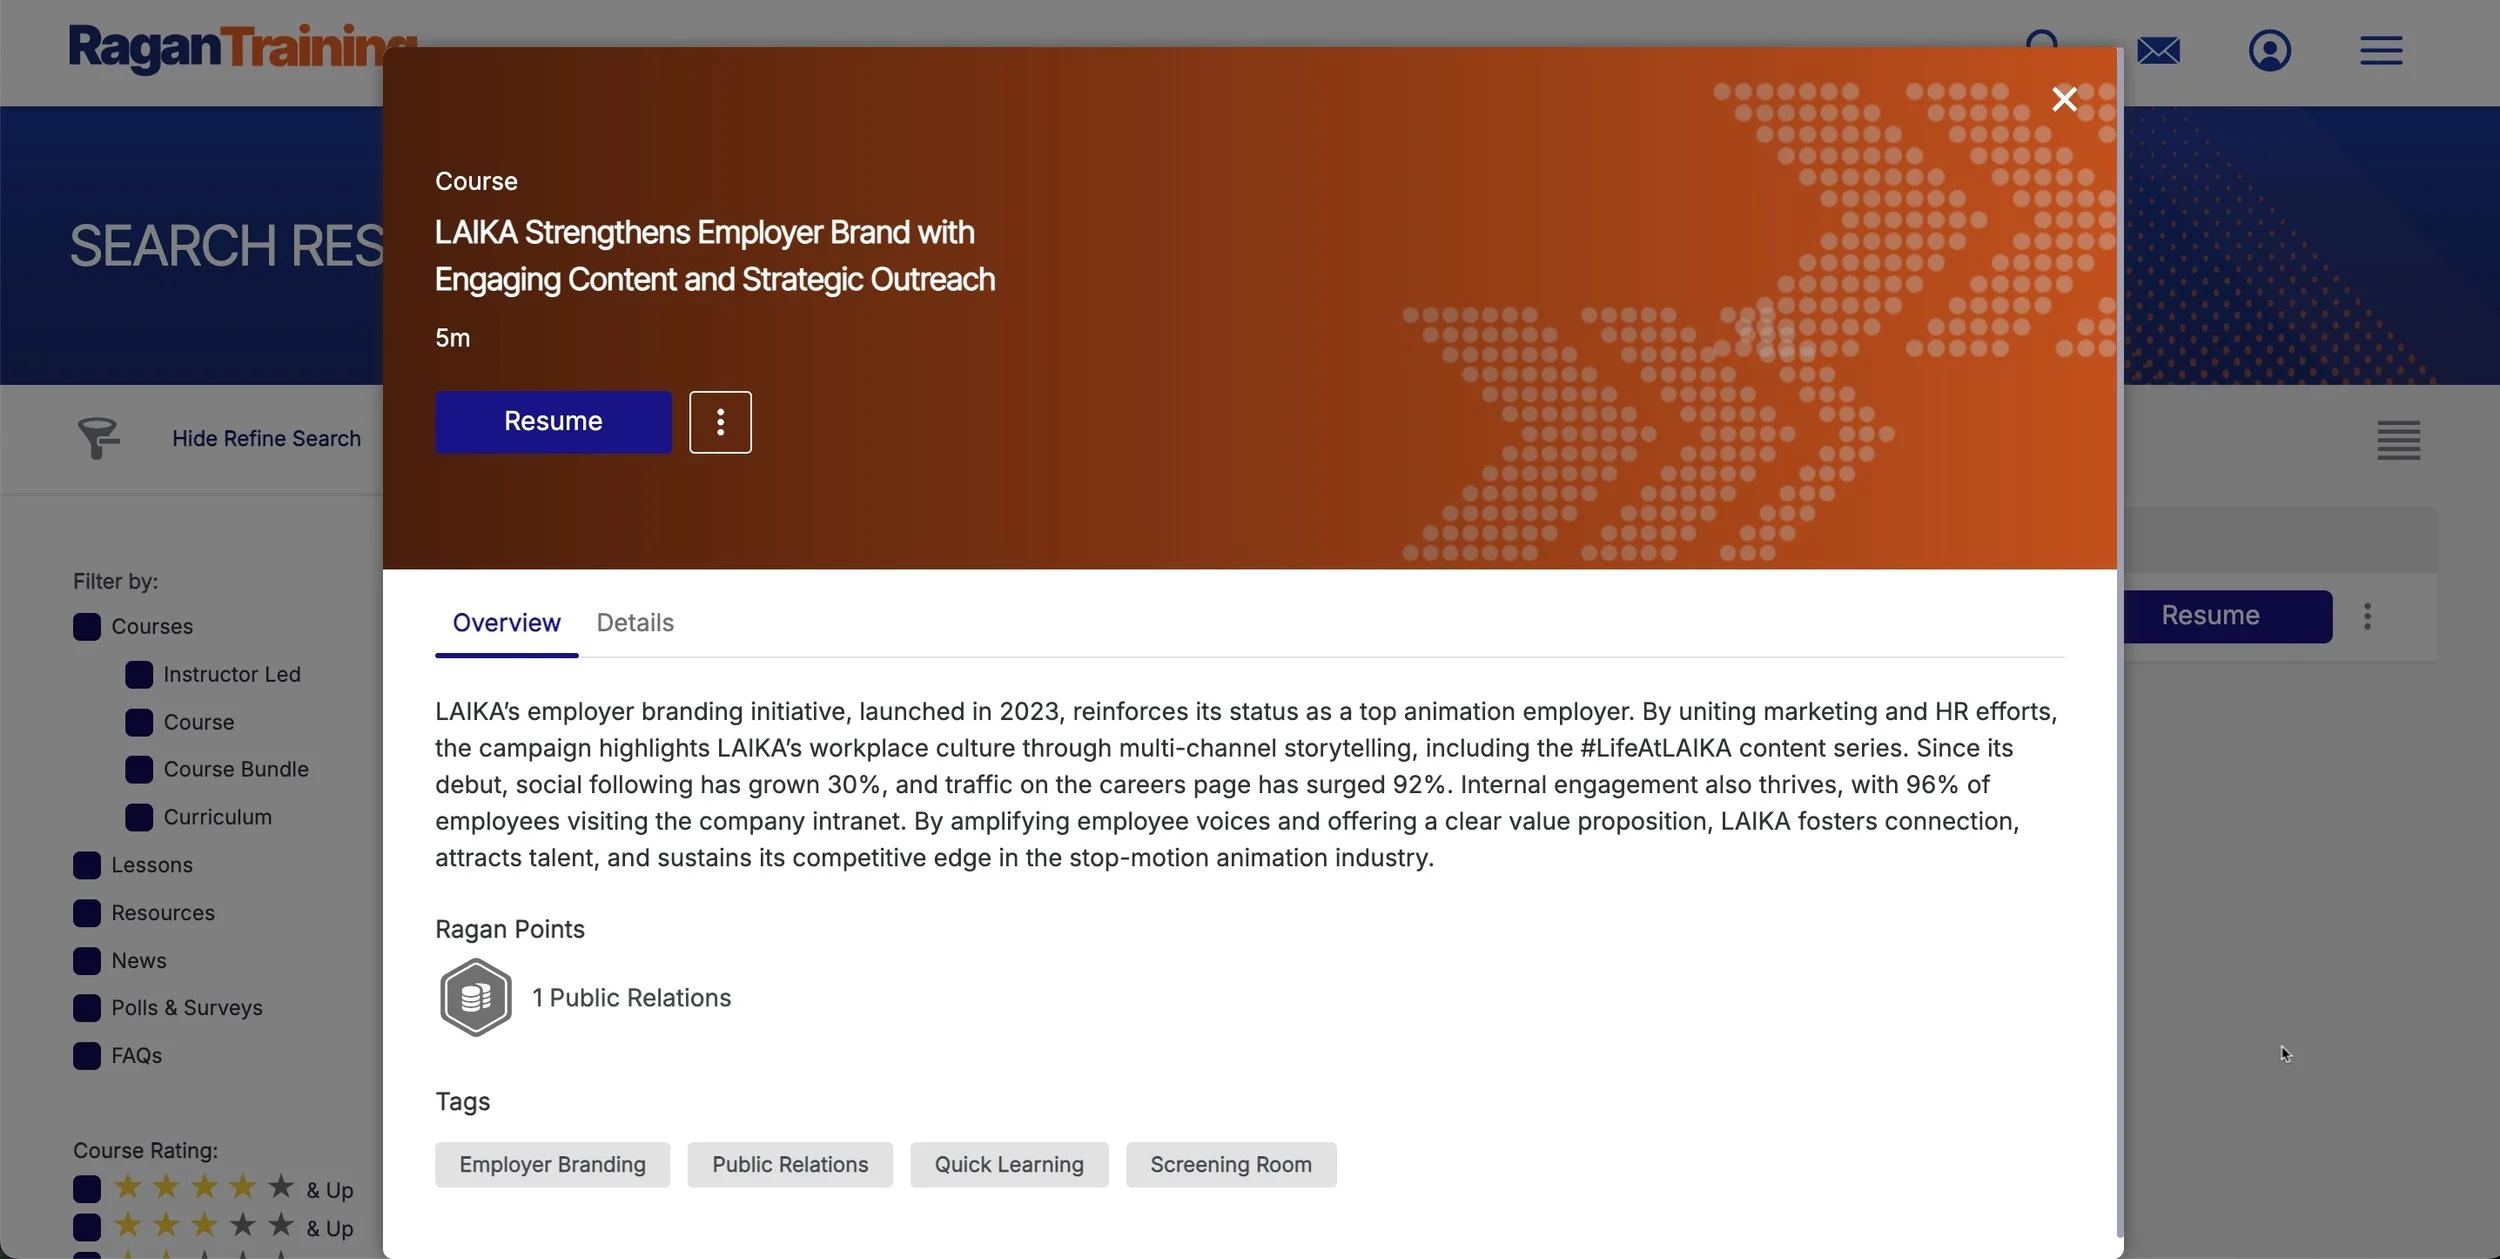The width and height of the screenshot is (2500, 1259).
Task: Toggle the Courses filter checkbox
Action: (87, 627)
